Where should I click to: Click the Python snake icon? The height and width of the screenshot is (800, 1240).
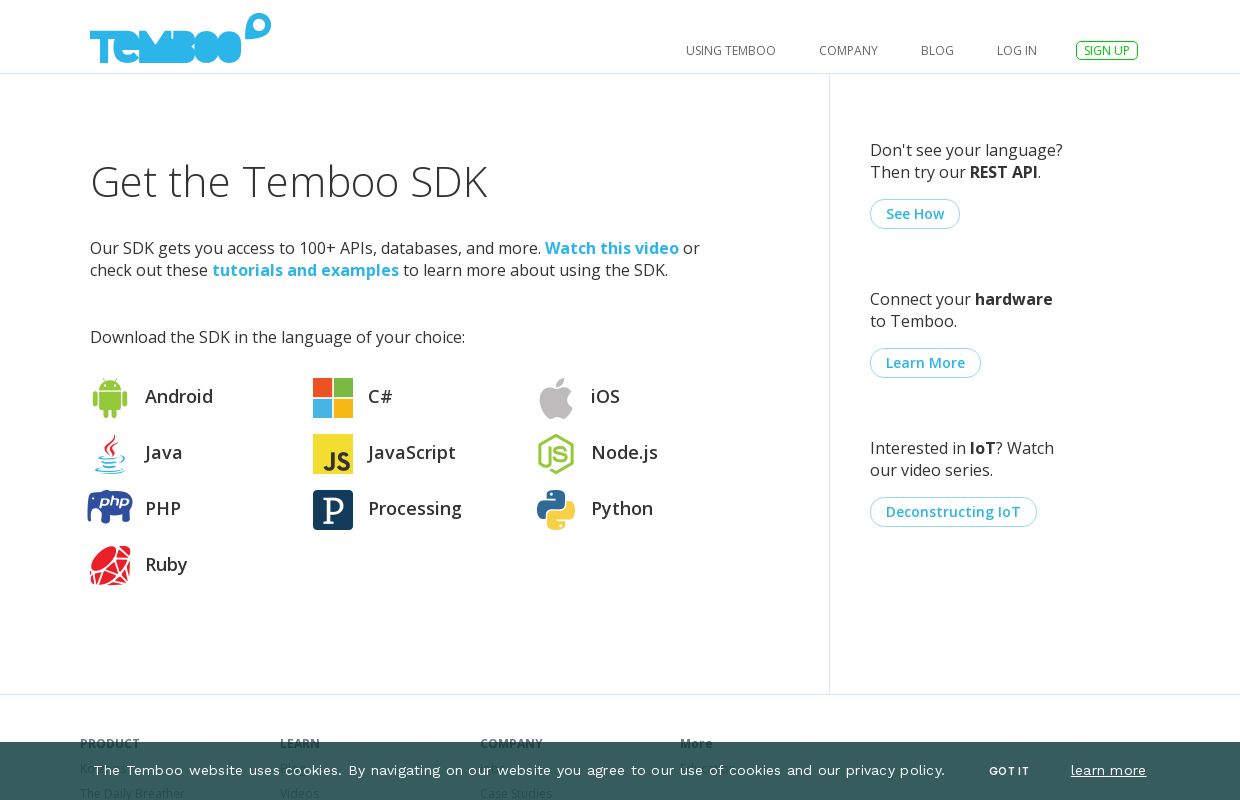click(556, 510)
